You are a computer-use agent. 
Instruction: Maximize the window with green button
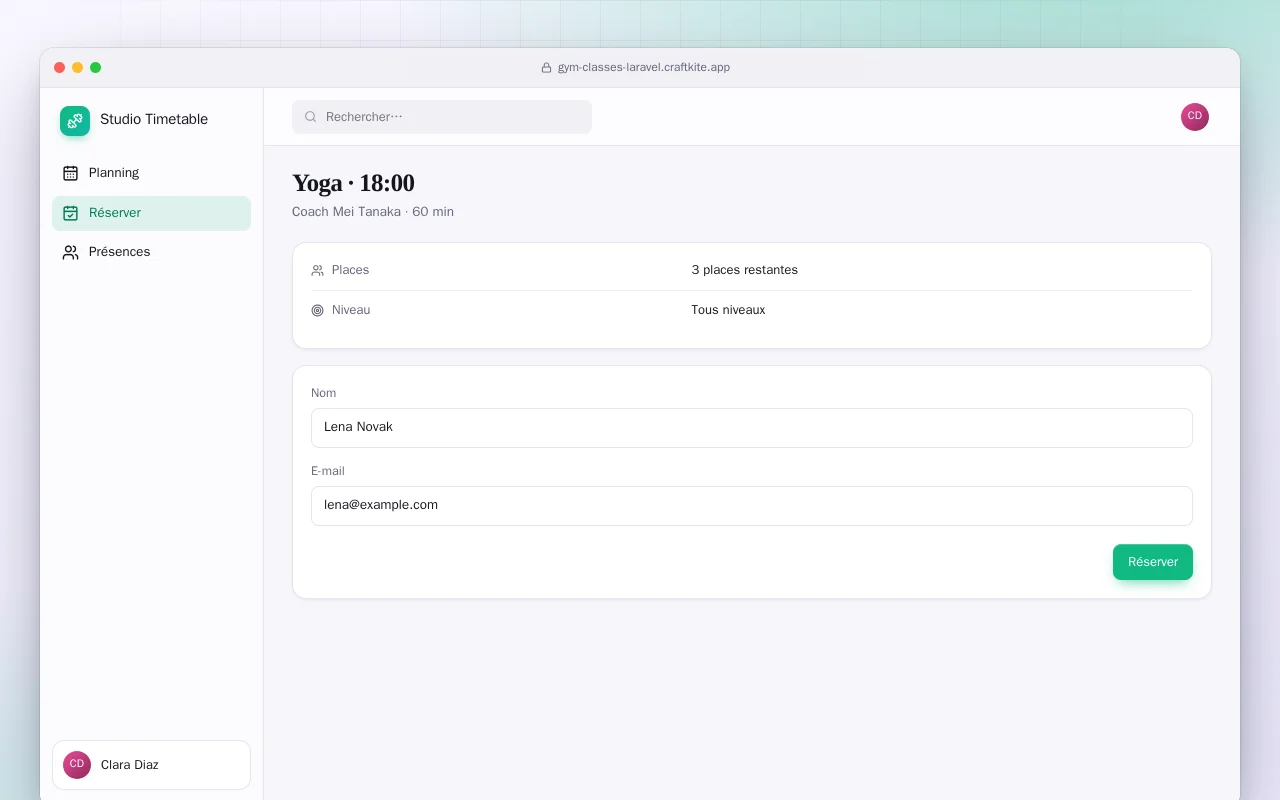[x=96, y=68]
